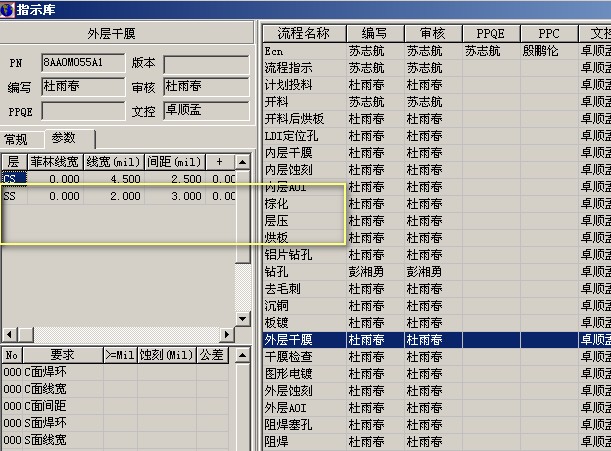Click the 编写 column header in process table

[x=375, y=34]
